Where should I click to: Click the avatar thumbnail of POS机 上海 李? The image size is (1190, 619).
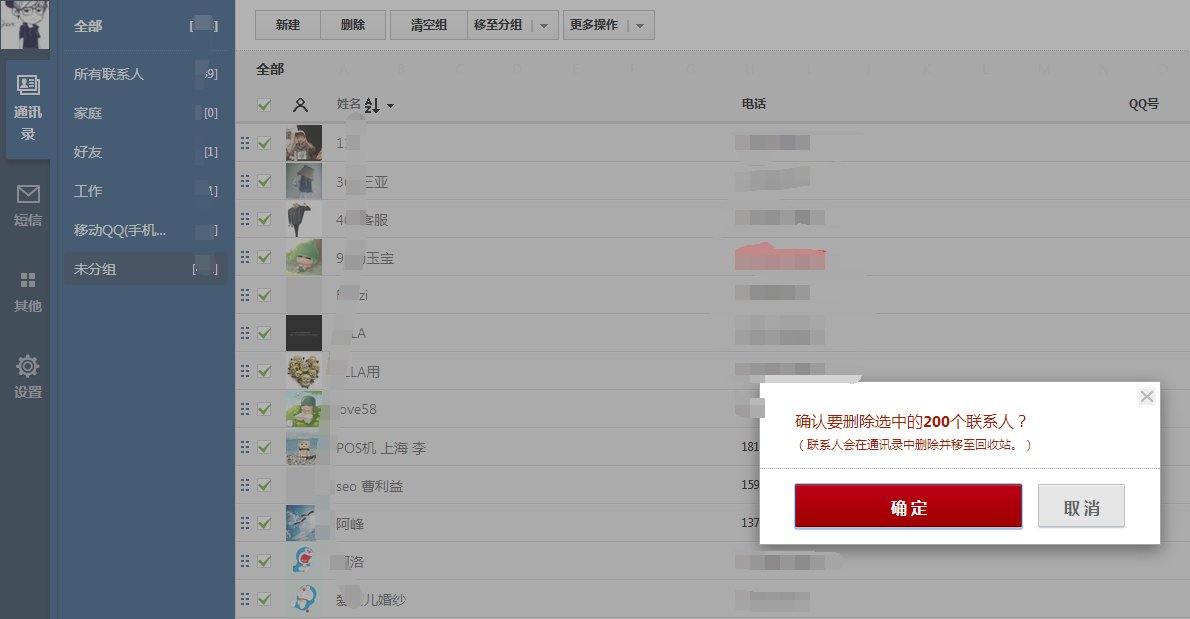(x=304, y=447)
